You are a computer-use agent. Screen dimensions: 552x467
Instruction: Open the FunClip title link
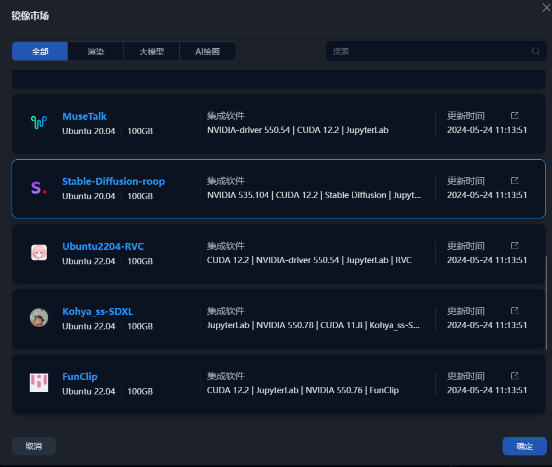click(80, 377)
